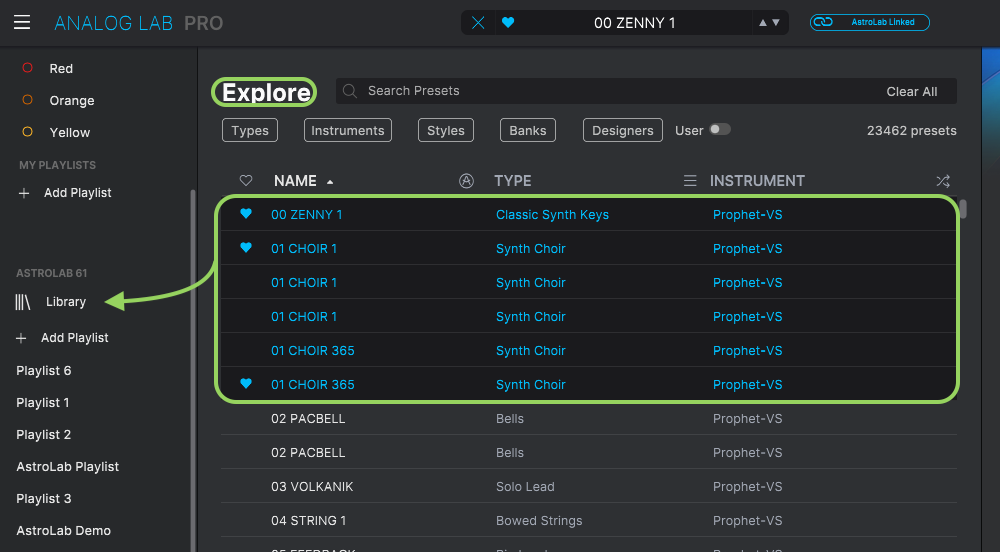Click the X icon beside the preset name
Image resolution: width=1000 pixels, height=552 pixels.
pyautogui.click(x=478, y=23)
